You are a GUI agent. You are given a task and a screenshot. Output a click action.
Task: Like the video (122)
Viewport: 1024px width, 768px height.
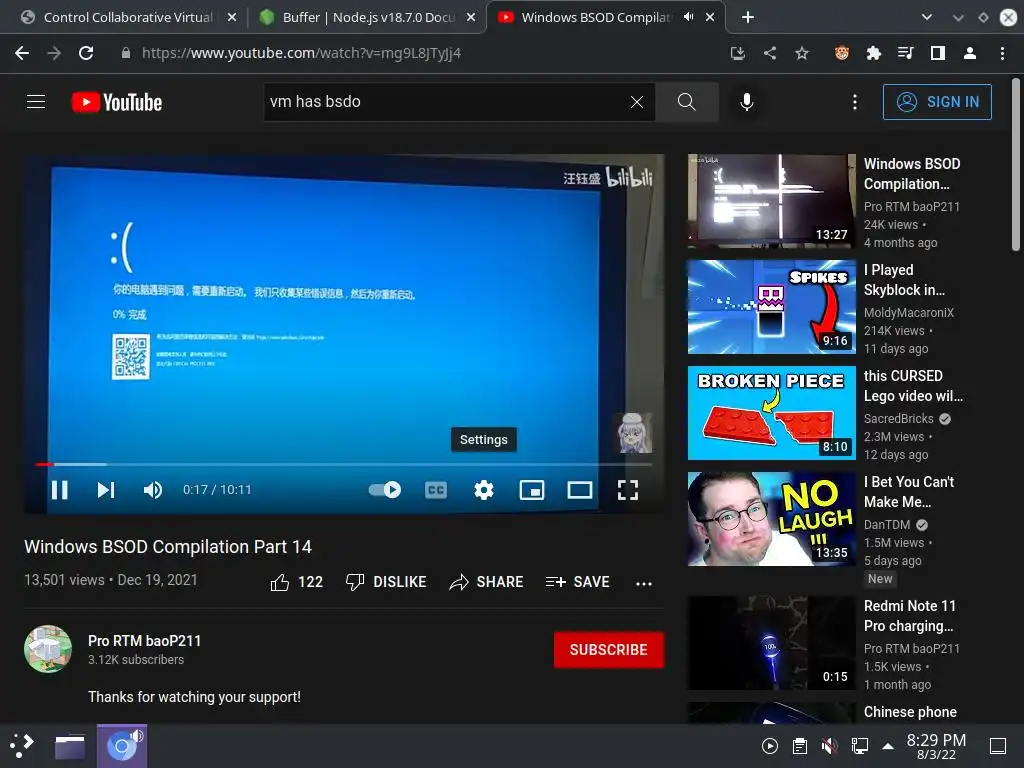tap(297, 582)
